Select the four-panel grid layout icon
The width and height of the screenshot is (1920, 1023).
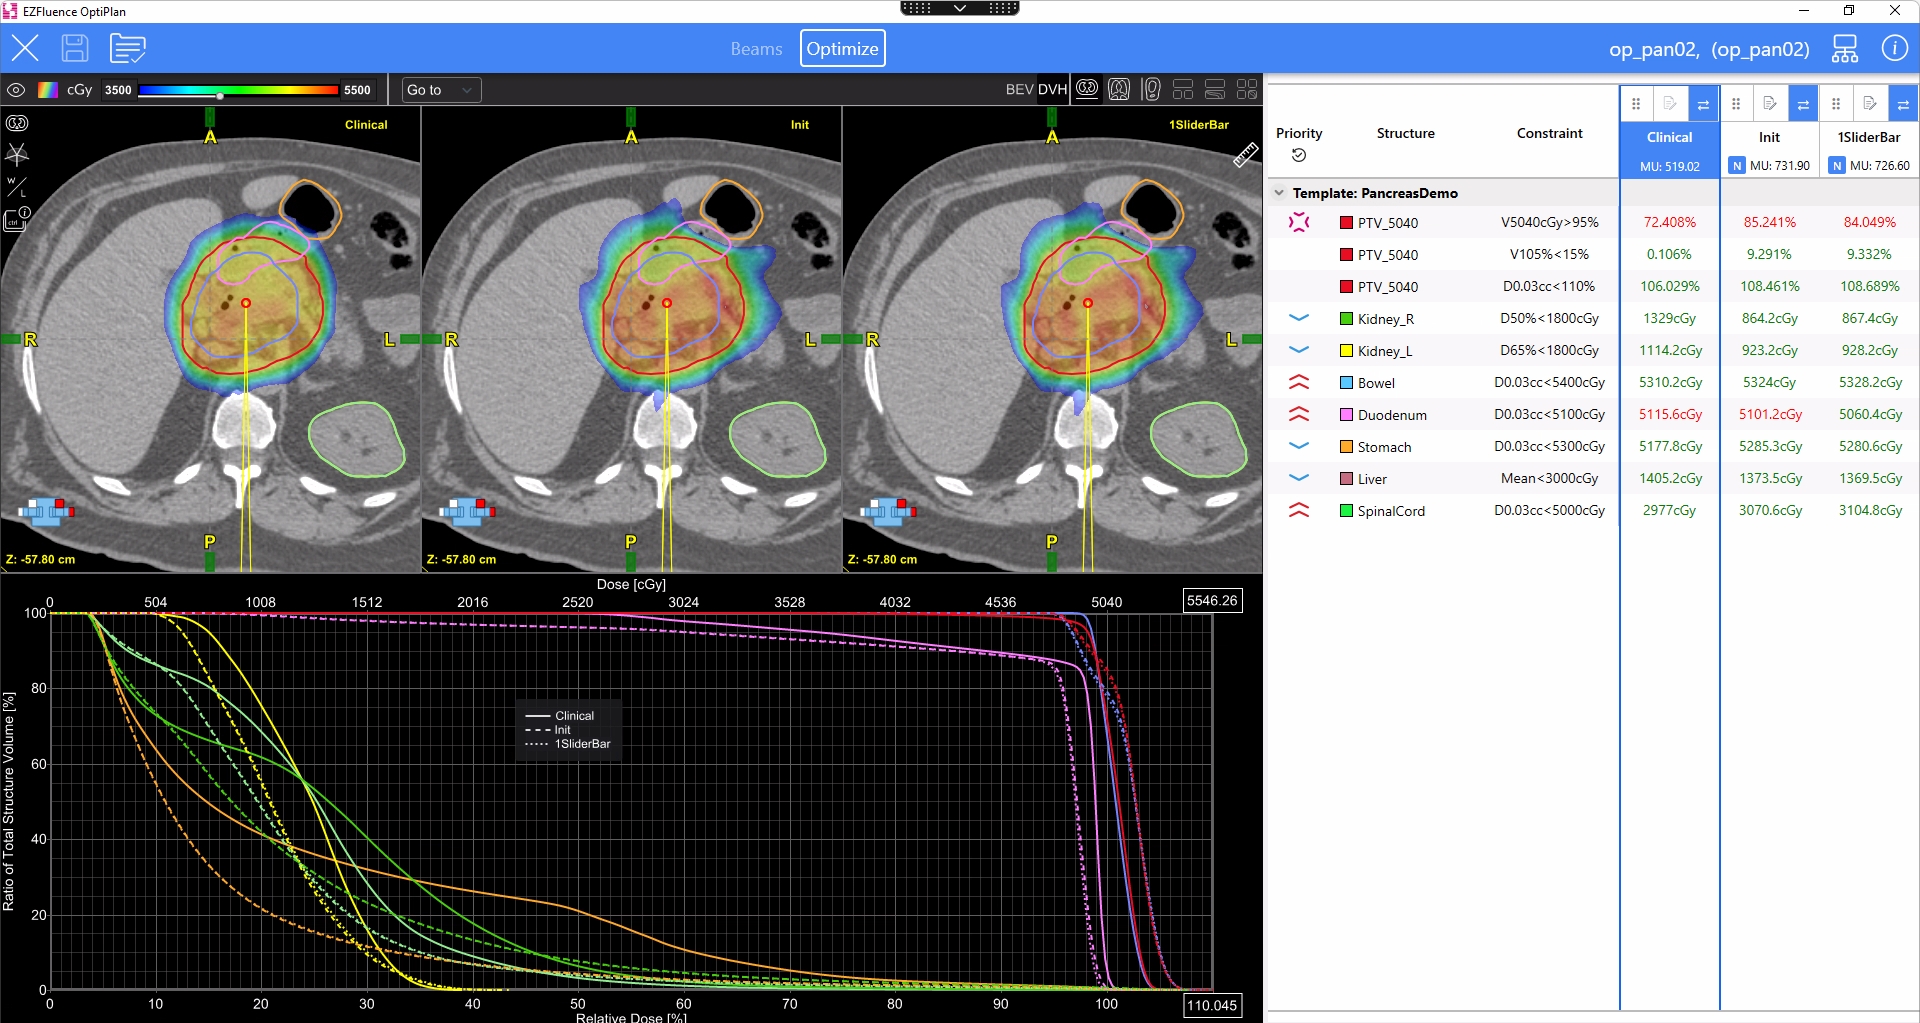[1247, 90]
